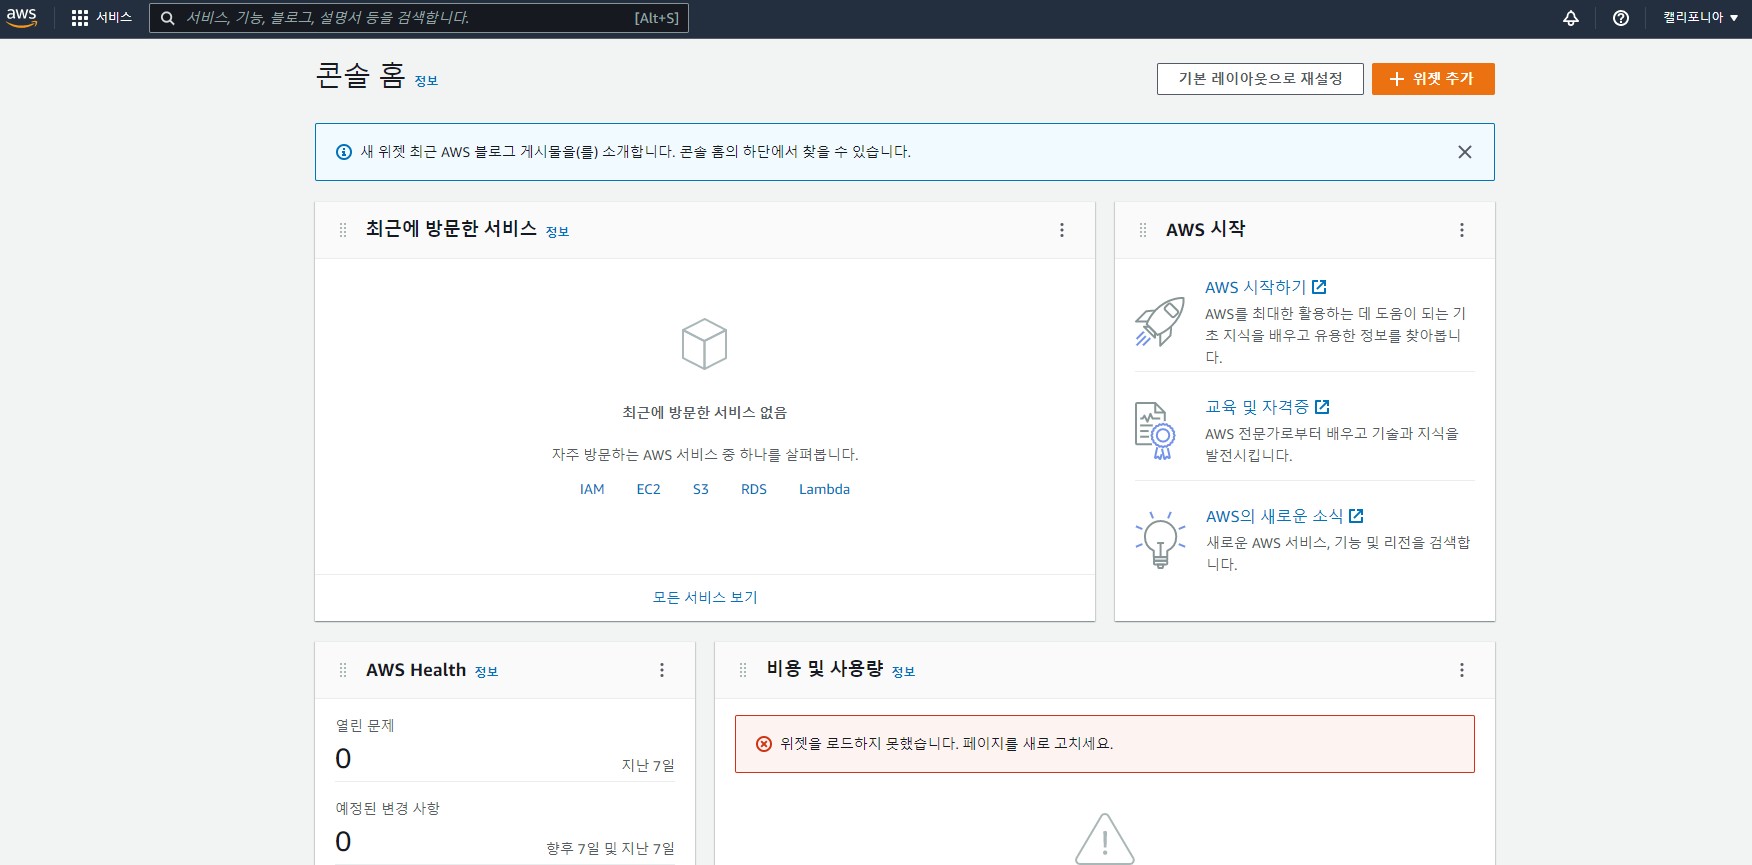Grab drag handle of 비용 및 사용량 widget

tap(743, 670)
